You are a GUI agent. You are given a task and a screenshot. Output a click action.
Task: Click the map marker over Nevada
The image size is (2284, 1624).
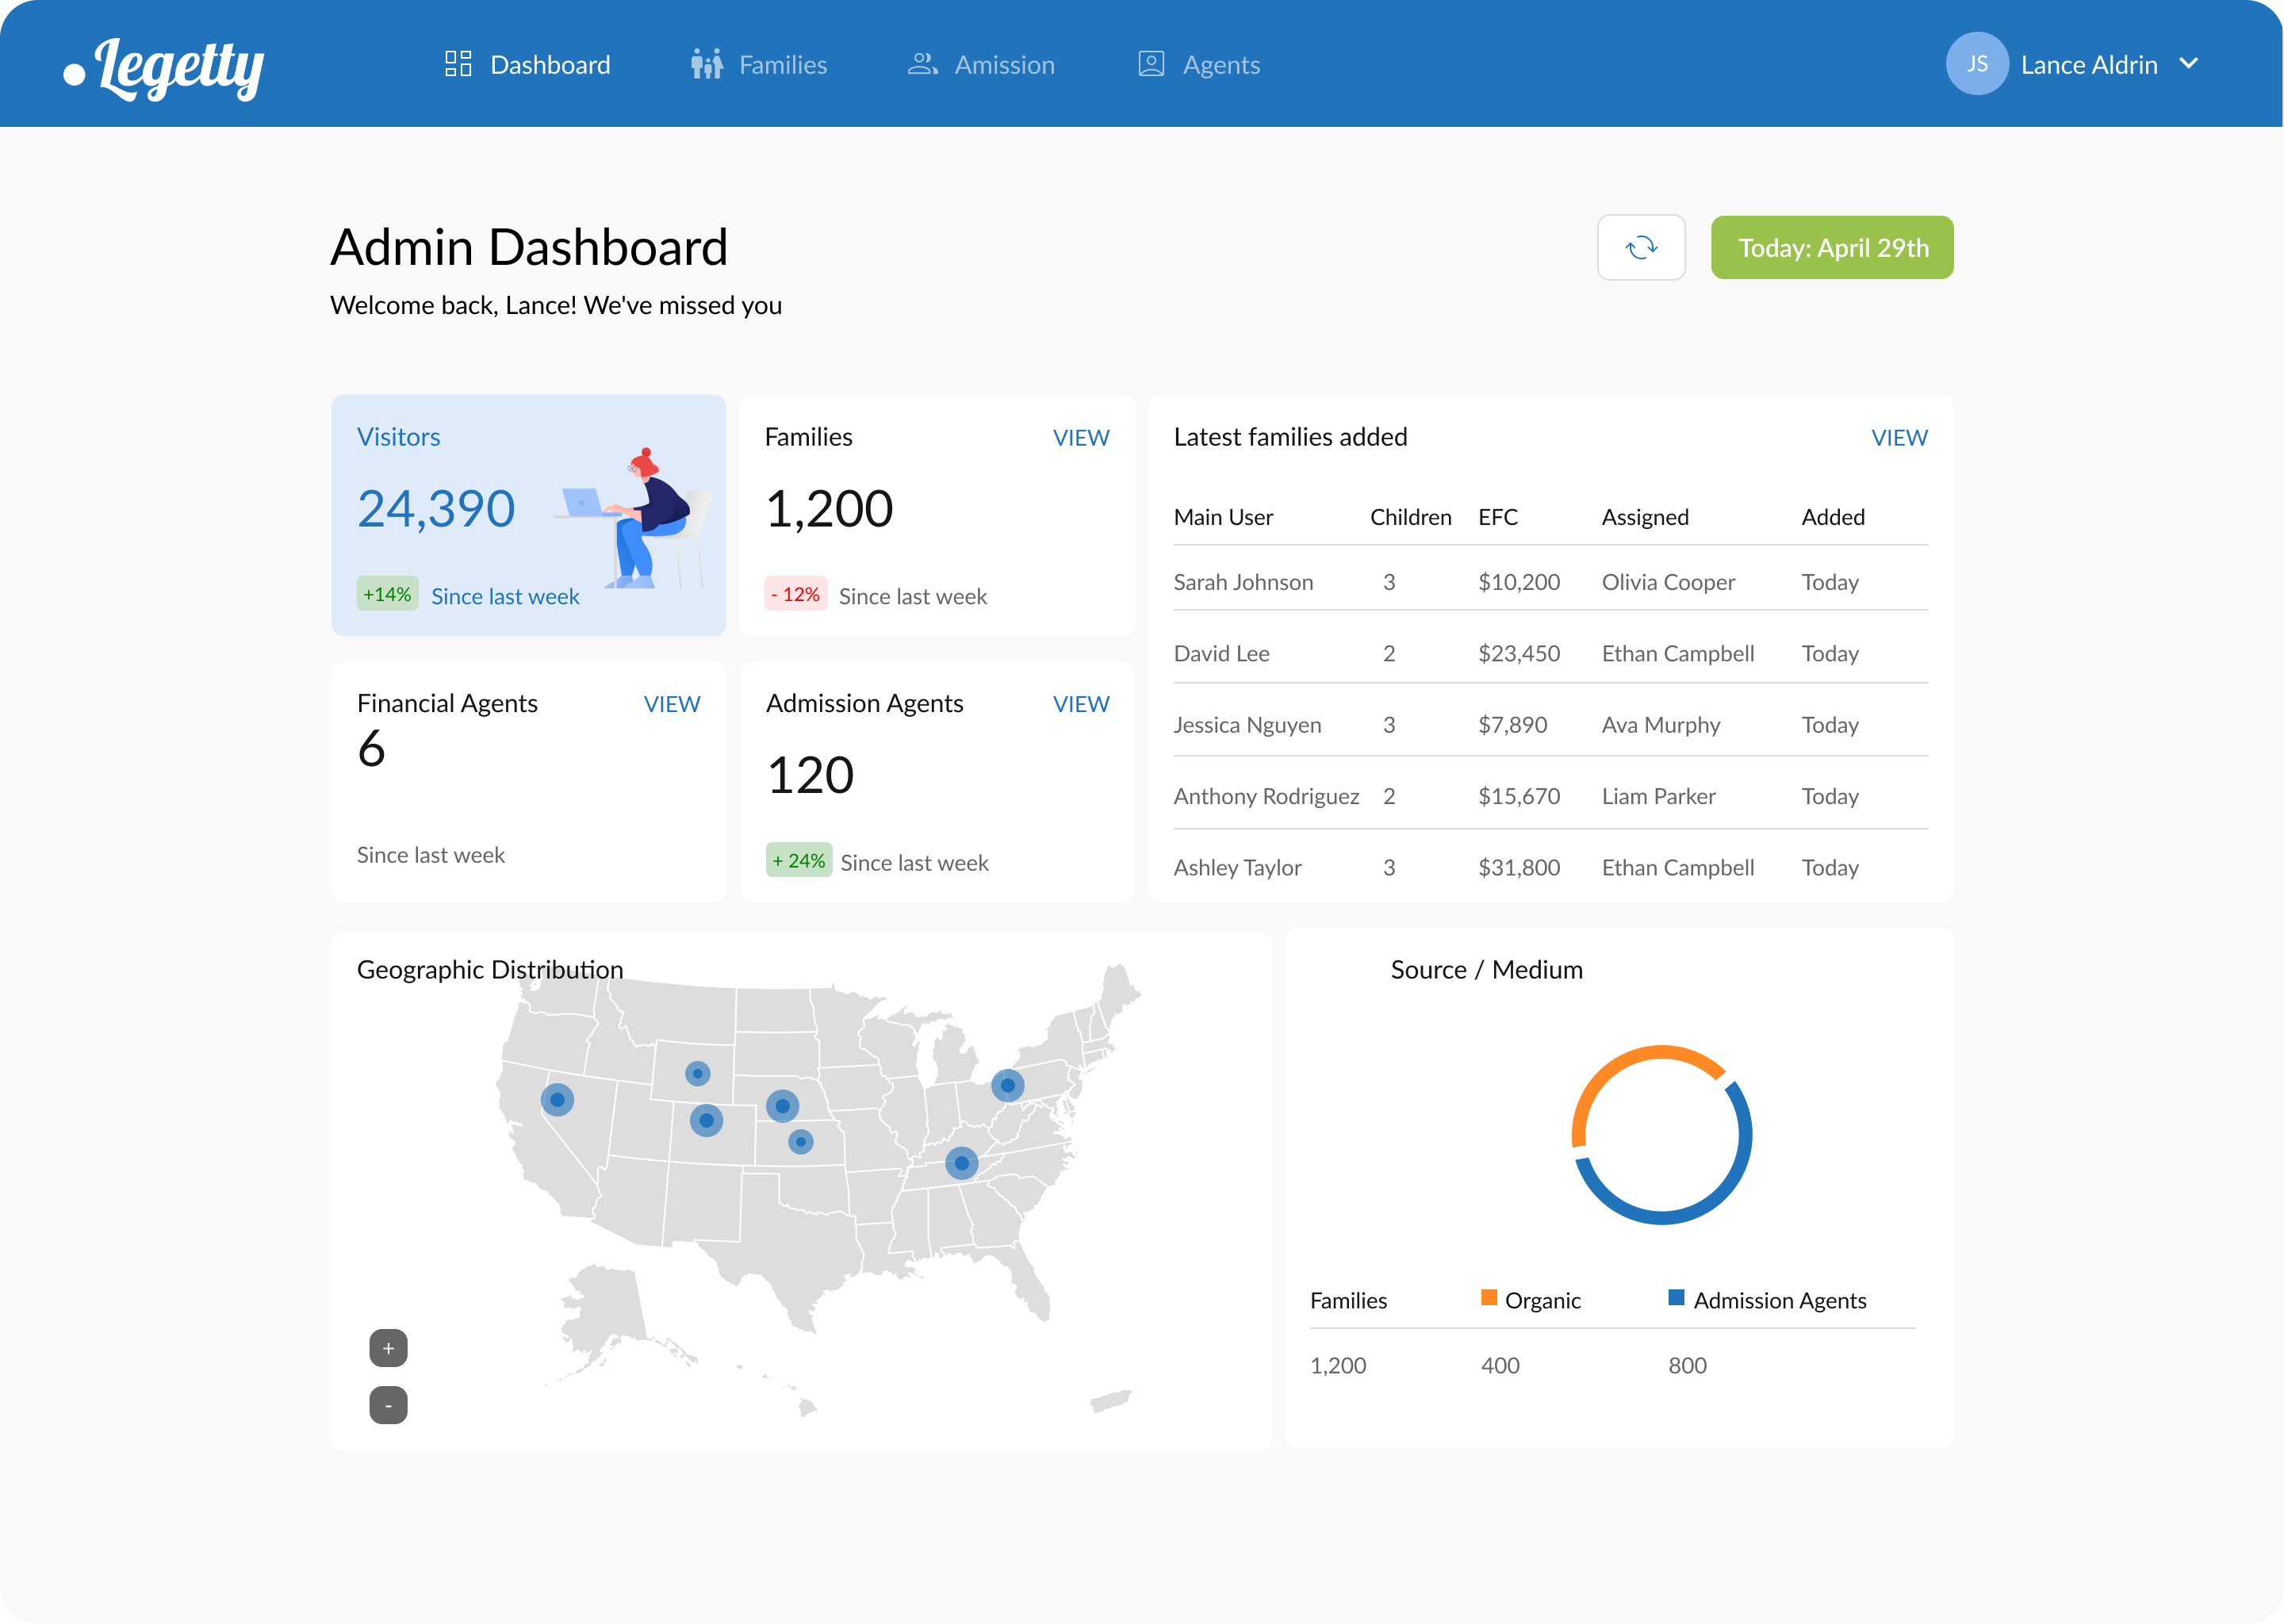pyautogui.click(x=557, y=1100)
